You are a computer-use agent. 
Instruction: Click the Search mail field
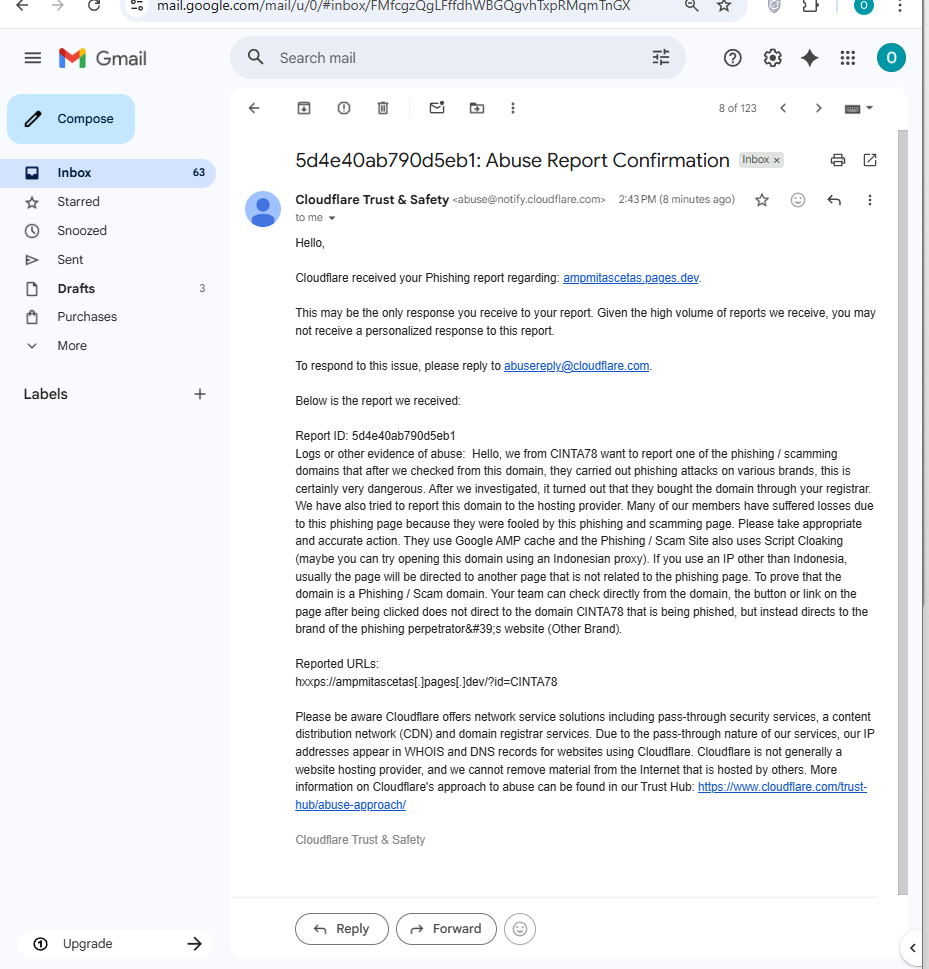tap(457, 57)
